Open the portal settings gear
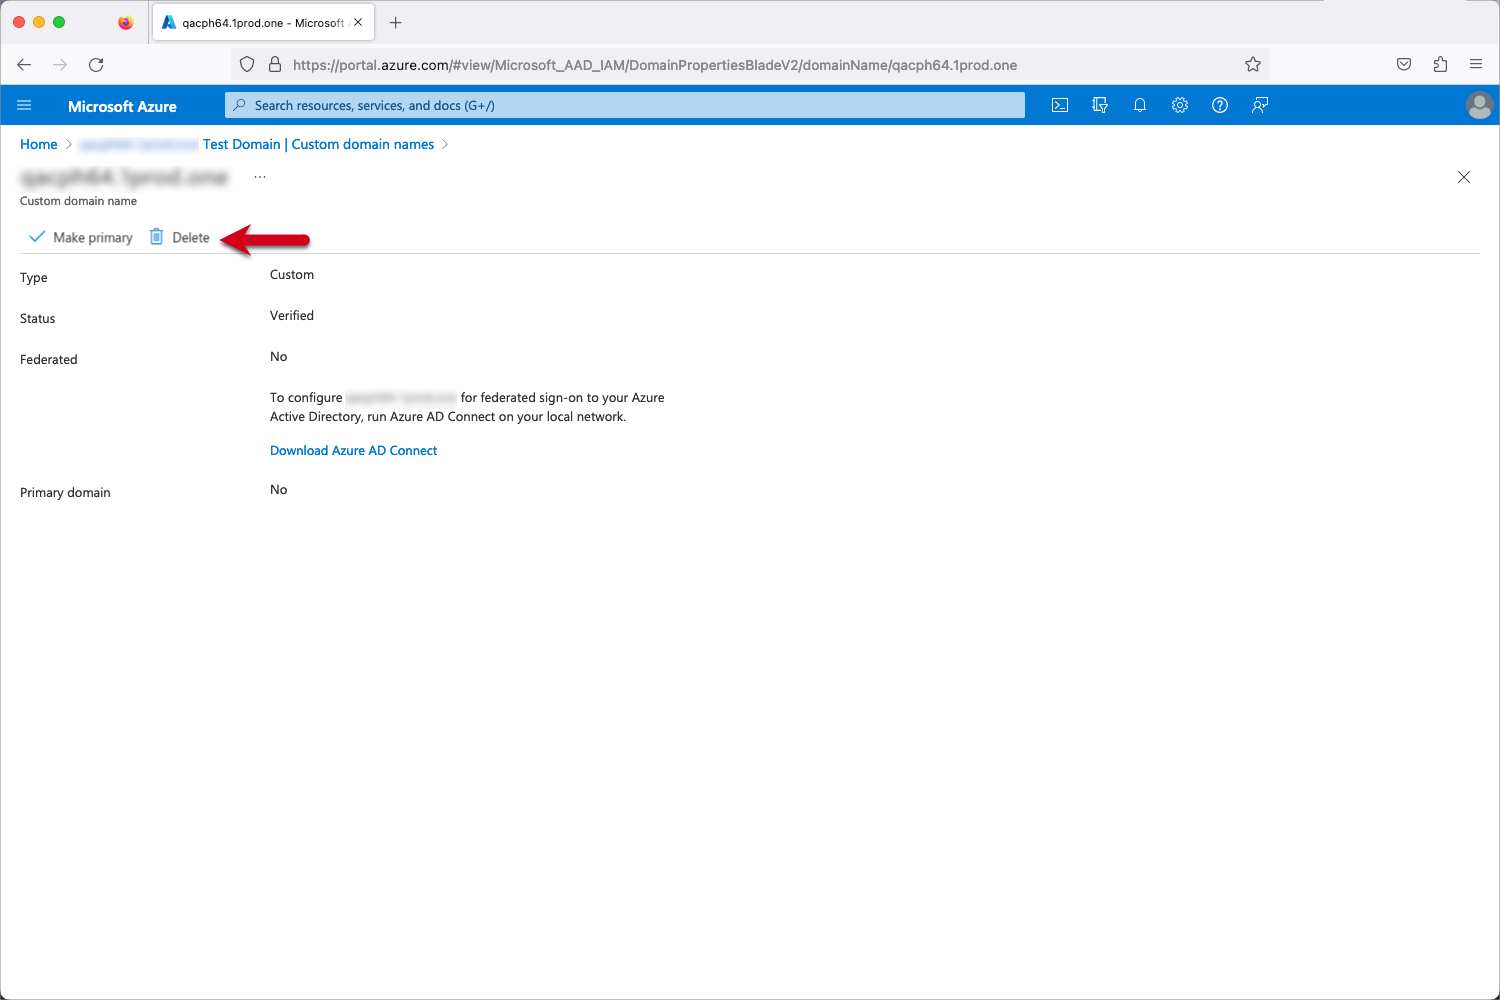 pyautogui.click(x=1179, y=105)
